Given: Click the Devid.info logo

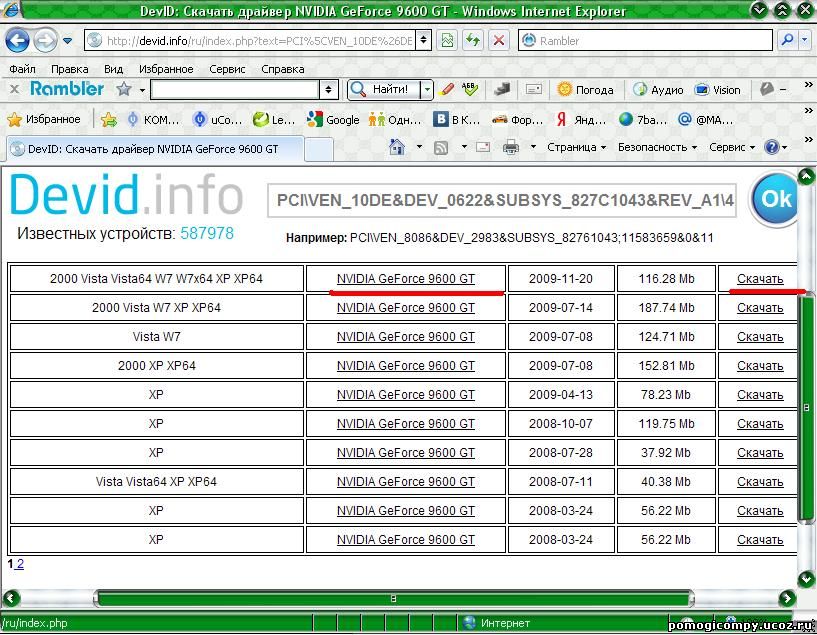Looking at the screenshot, I should 127,195.
